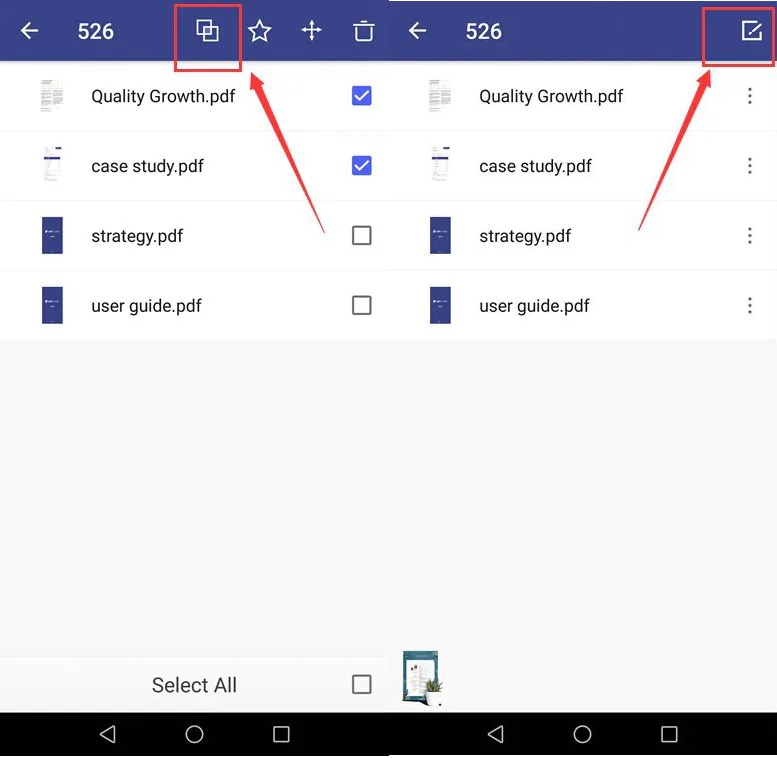The image size is (777, 758).
Task: Tap Android home button in right navigation bar
Action: coord(582,734)
